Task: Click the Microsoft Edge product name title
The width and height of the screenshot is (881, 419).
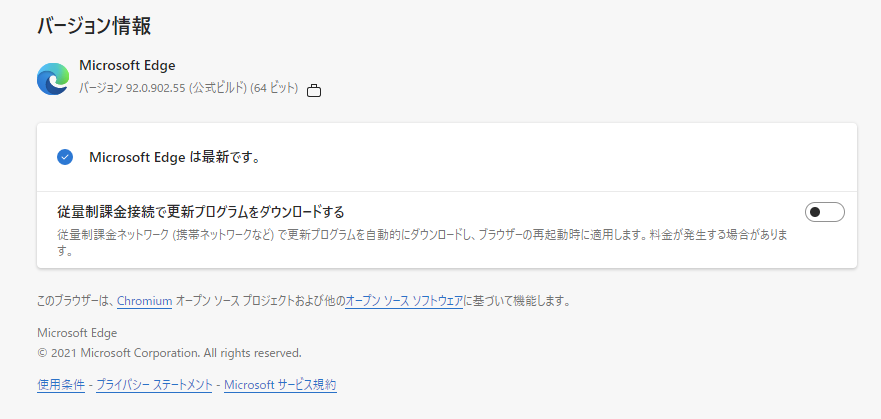Action: point(127,66)
